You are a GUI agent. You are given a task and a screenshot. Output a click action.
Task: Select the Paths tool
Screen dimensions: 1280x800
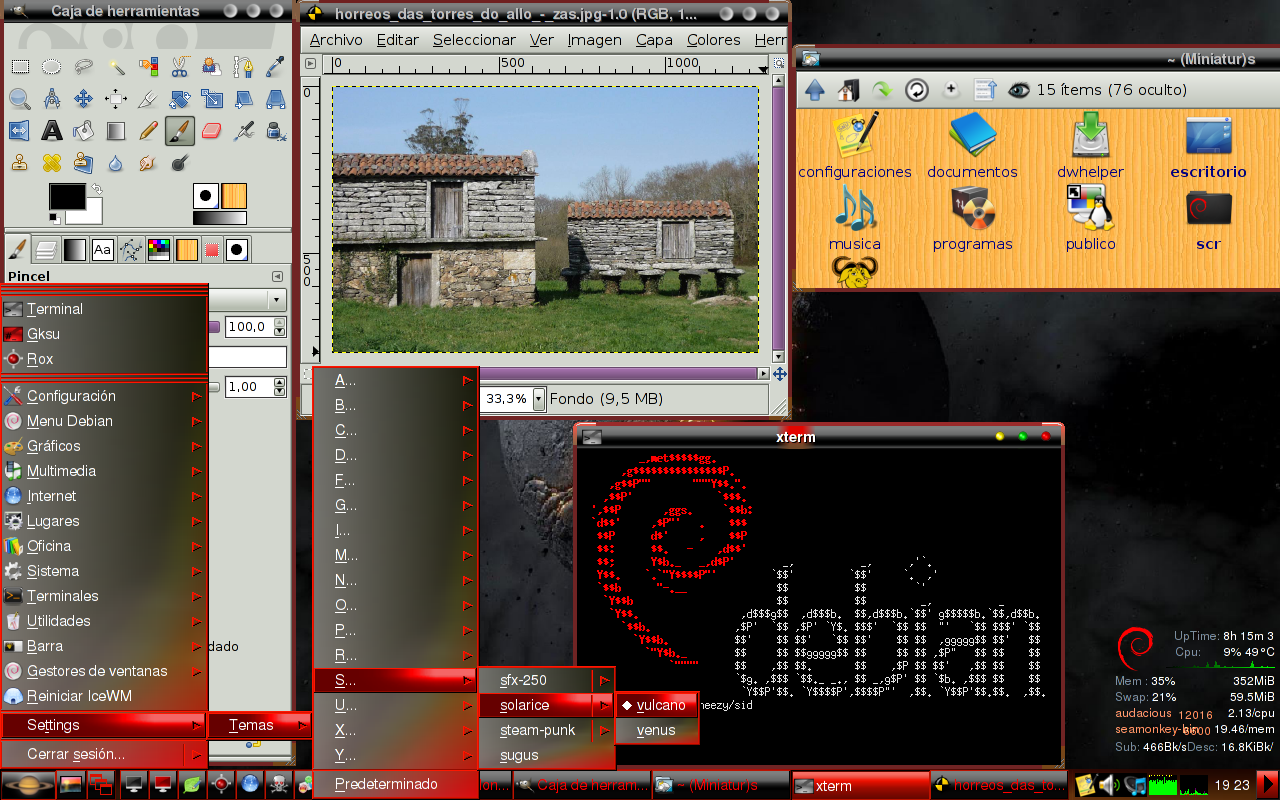[244, 67]
